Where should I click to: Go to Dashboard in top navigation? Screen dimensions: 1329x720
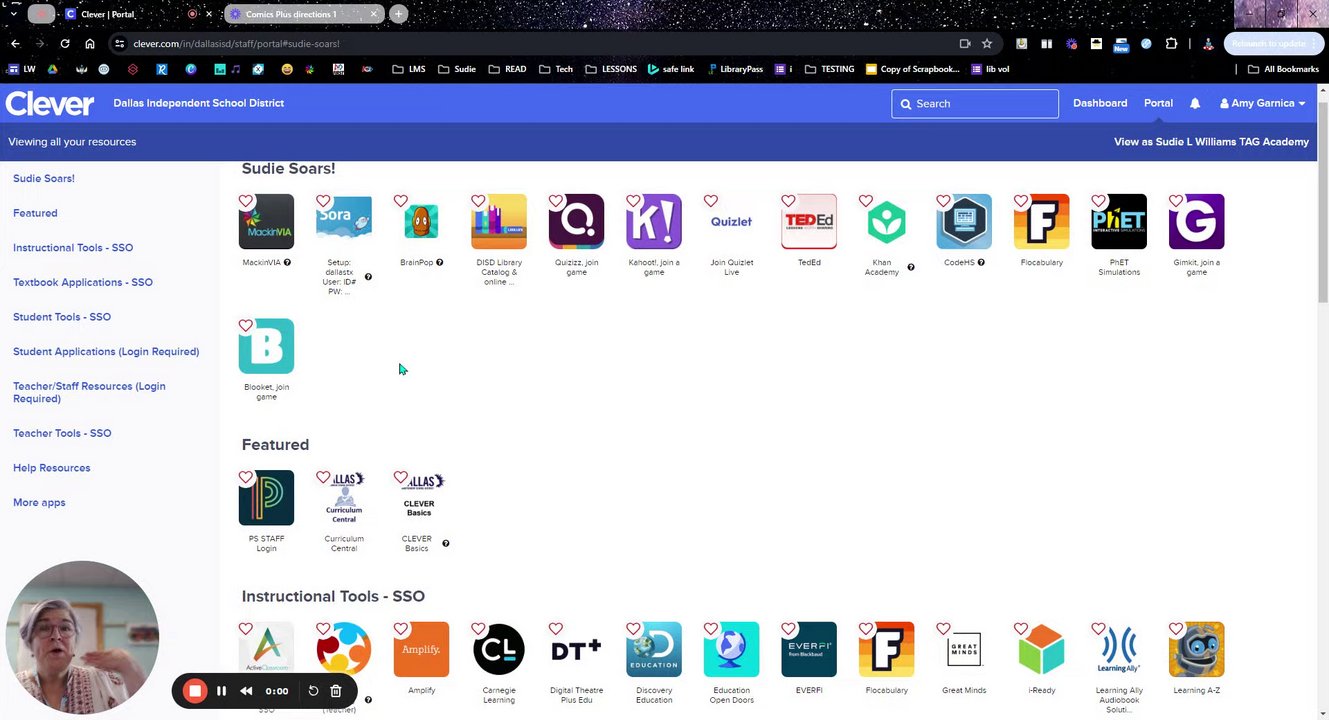[1100, 103]
